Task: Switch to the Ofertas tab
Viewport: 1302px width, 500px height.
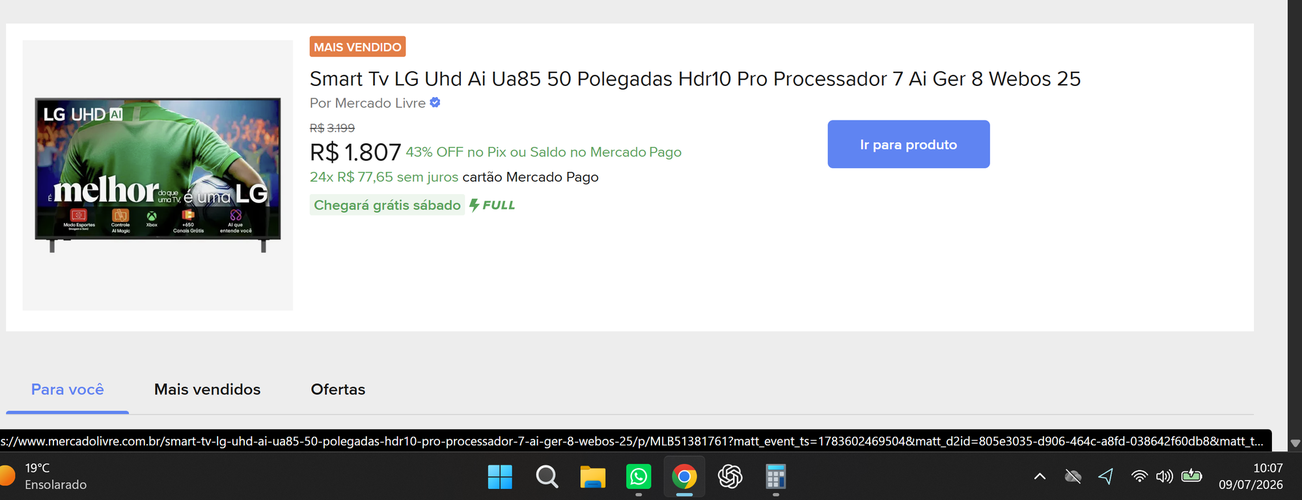Action: coord(338,389)
